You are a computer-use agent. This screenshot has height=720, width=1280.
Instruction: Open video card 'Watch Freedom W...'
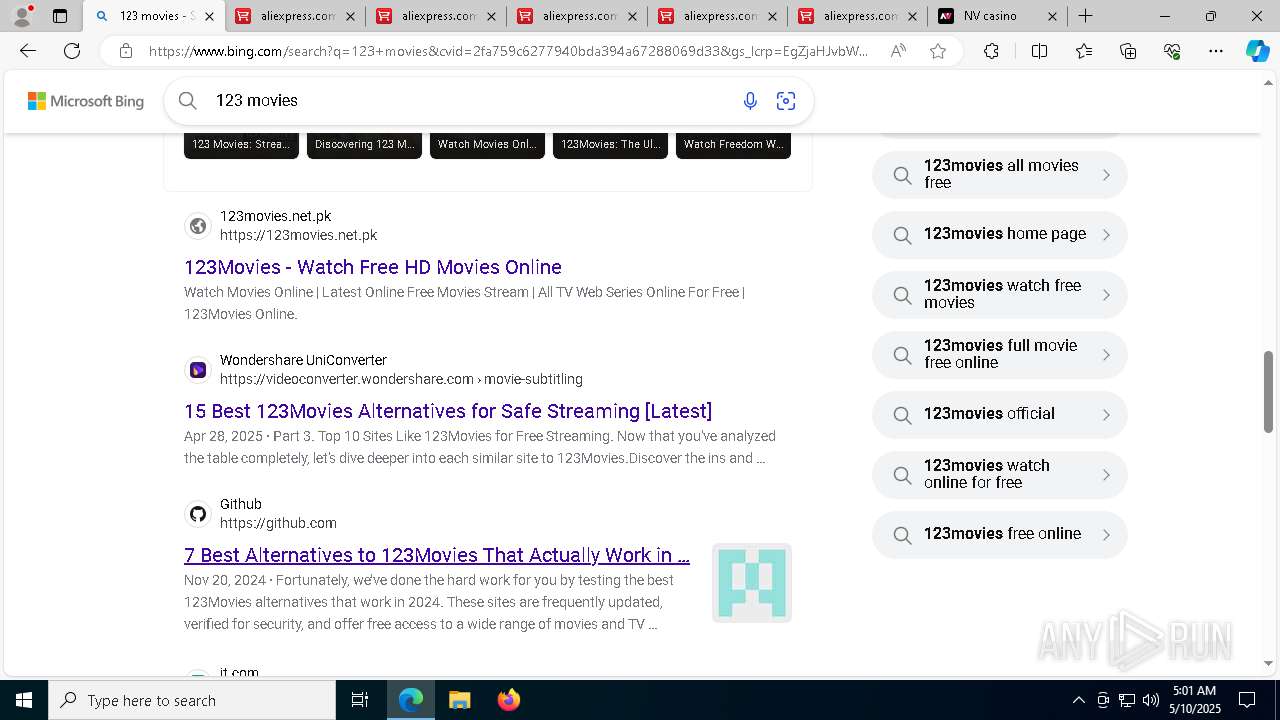pos(733,145)
